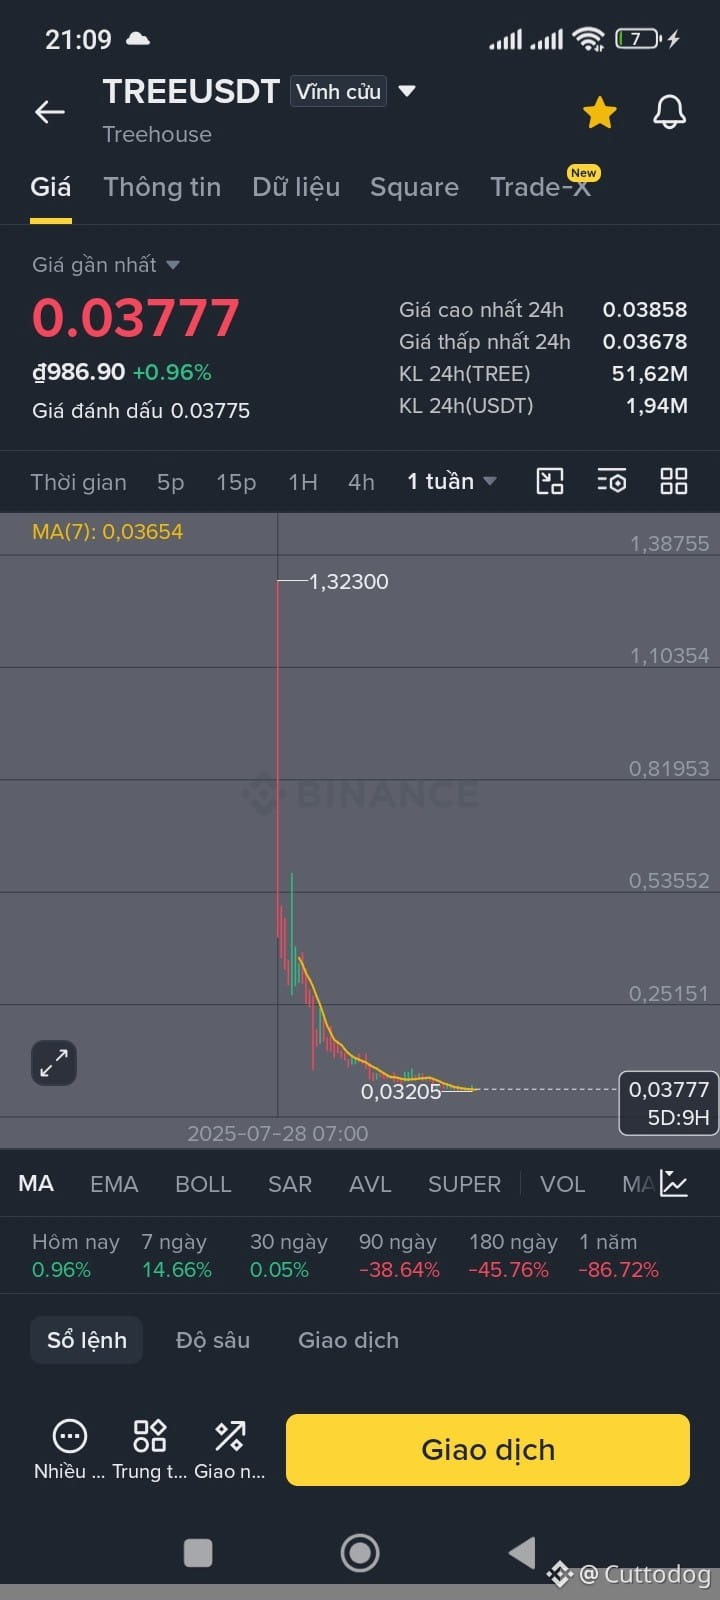The height and width of the screenshot is (1600, 720).
Task: Tap the chart date label 2025-07-28 07:00
Action: 278,1134
